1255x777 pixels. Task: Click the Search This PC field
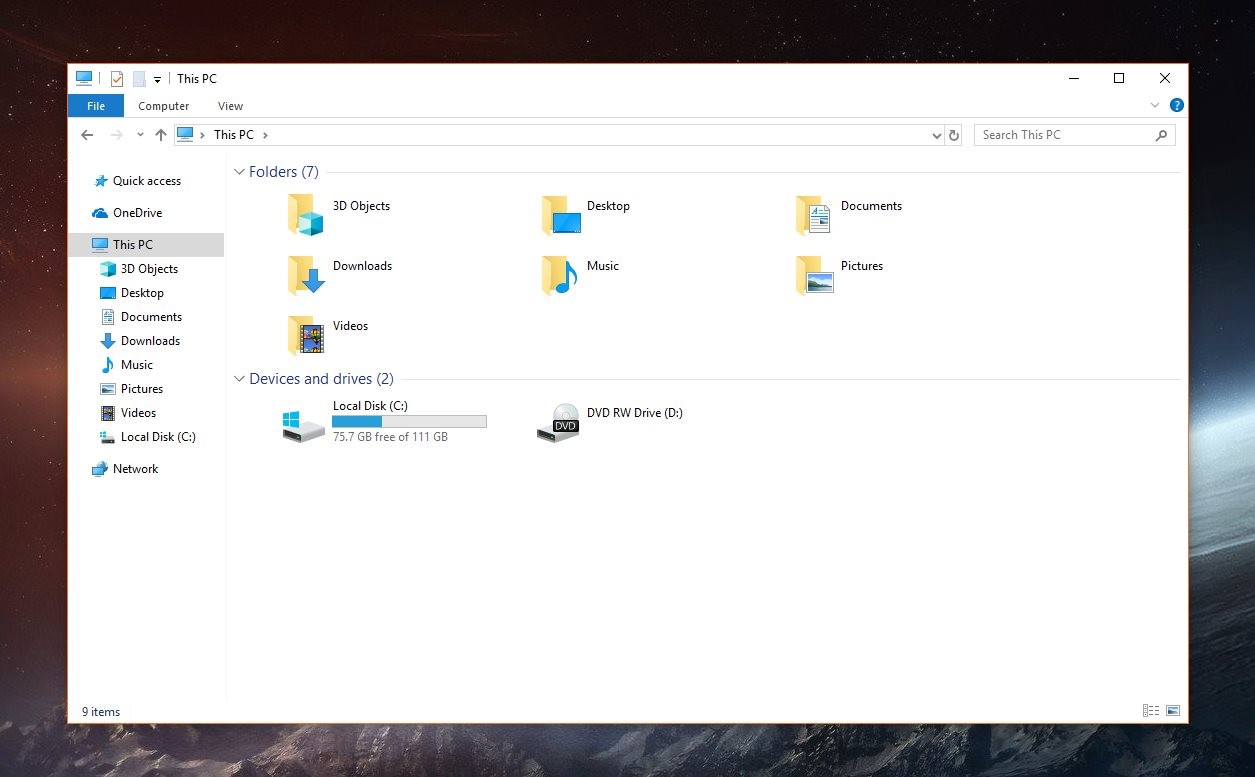[x=1063, y=135]
